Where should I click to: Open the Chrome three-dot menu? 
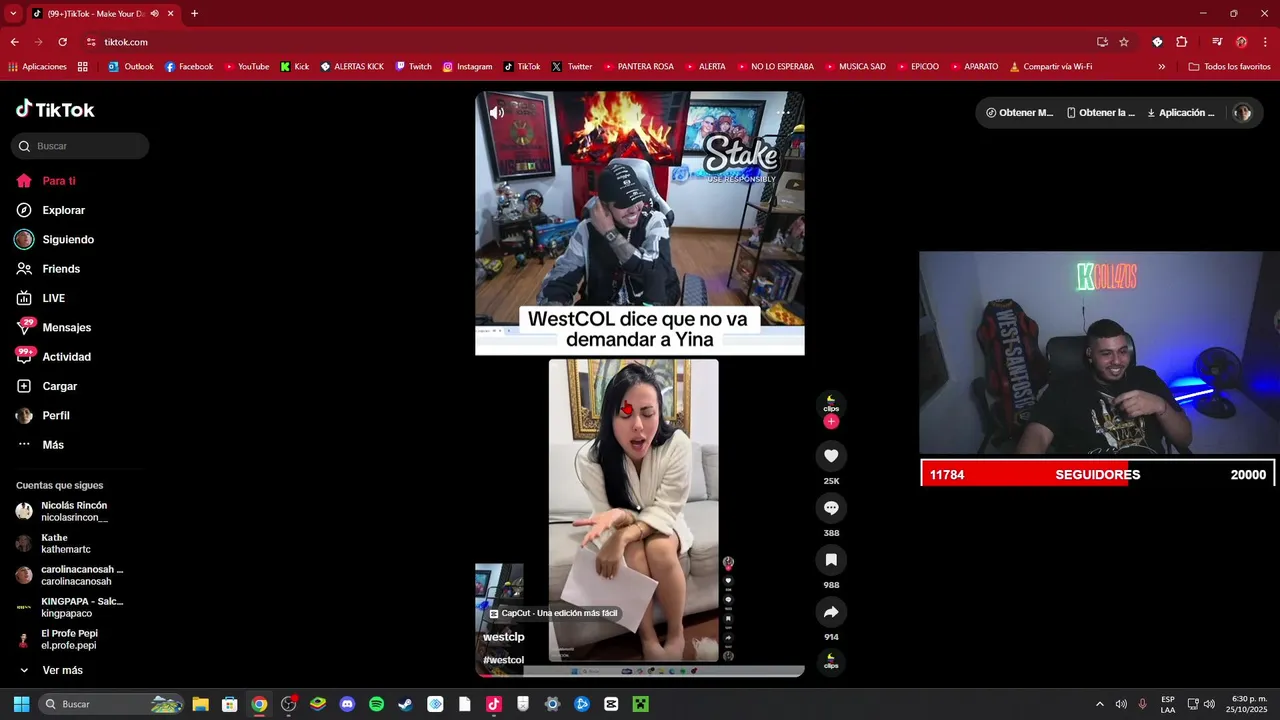(x=1265, y=42)
